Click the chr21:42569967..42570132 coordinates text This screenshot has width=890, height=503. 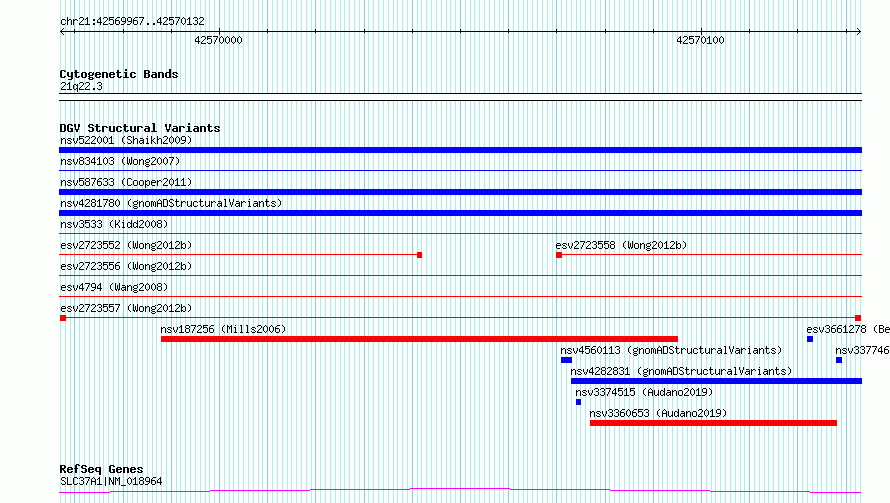pos(132,21)
